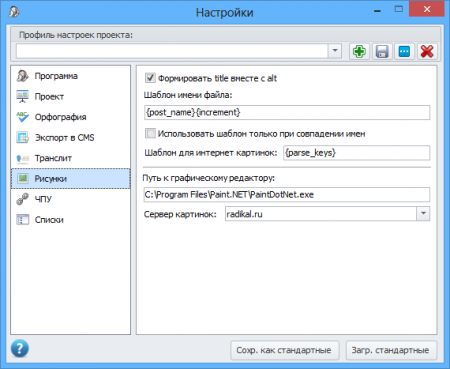Open the Списки section label
The height and width of the screenshot is (369, 450).
click(x=49, y=220)
